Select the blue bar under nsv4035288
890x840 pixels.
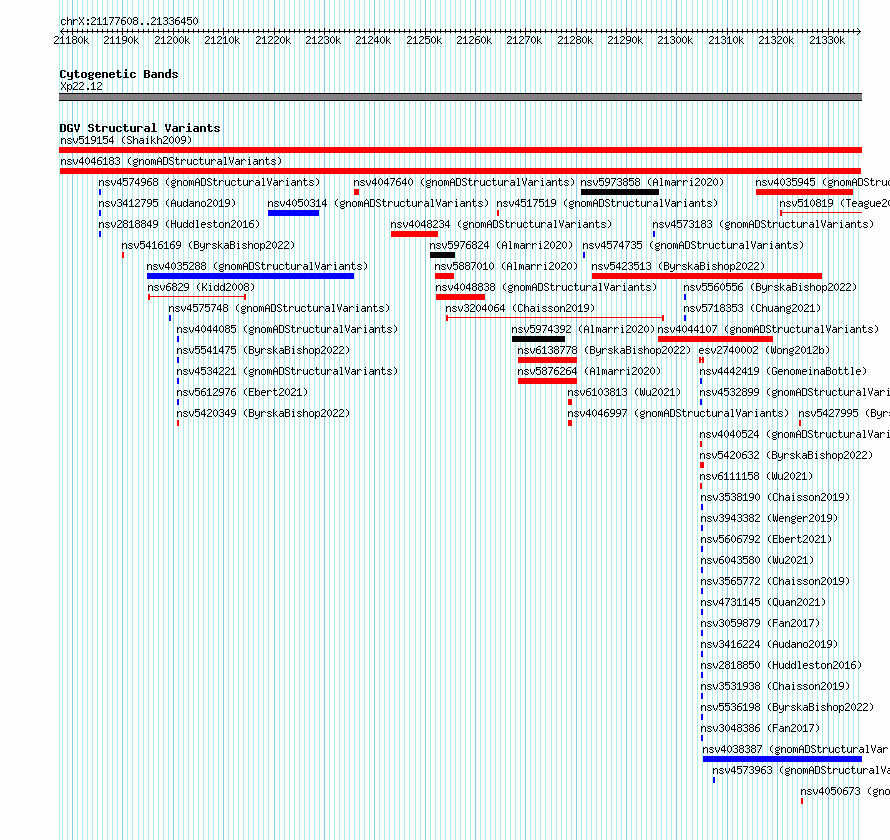[x=250, y=276]
